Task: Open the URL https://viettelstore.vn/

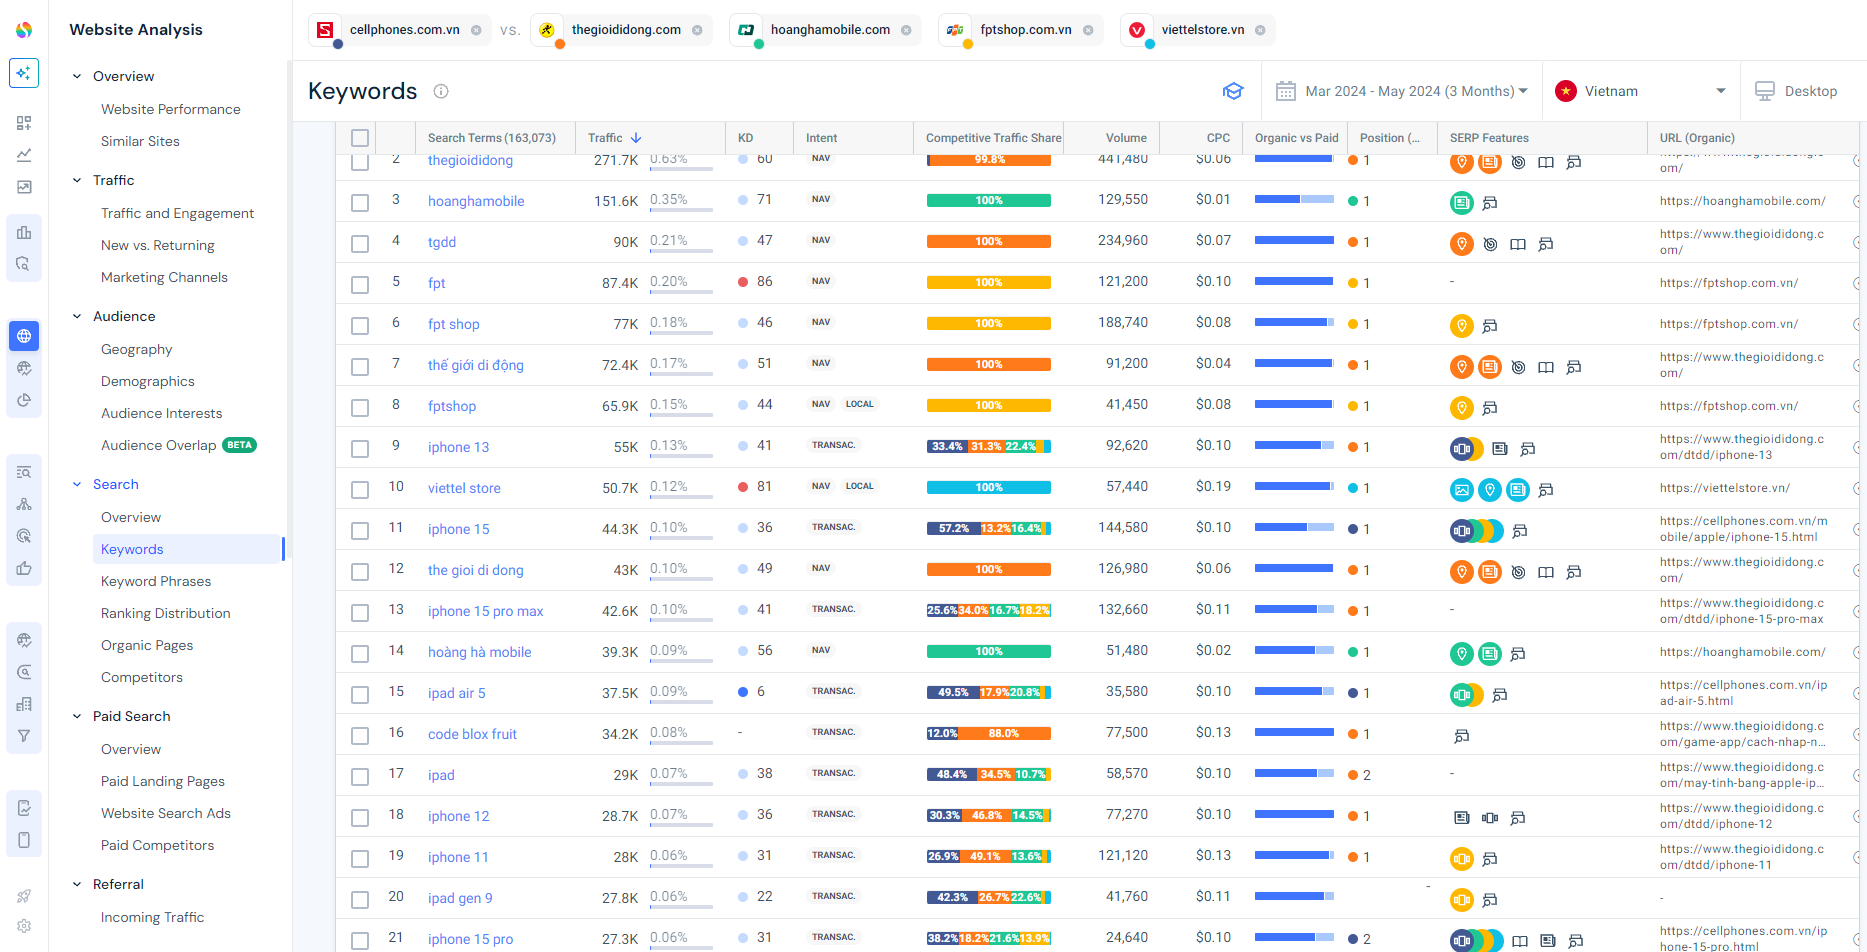Action: pos(1725,488)
